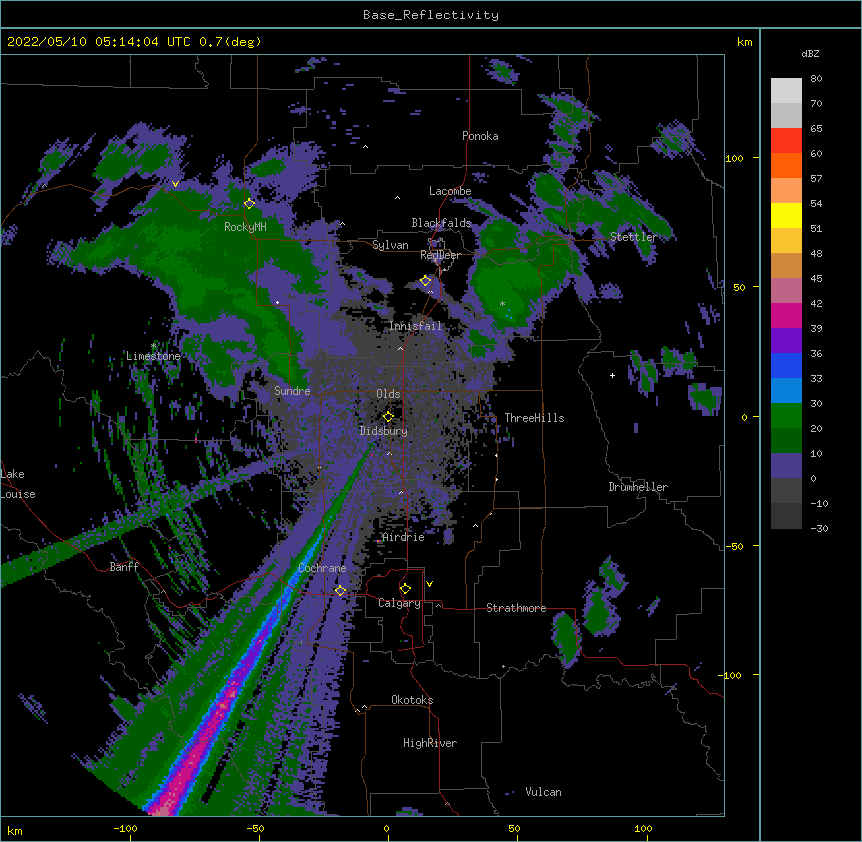Click the Sylvan label
This screenshot has width=862, height=842.
point(390,245)
